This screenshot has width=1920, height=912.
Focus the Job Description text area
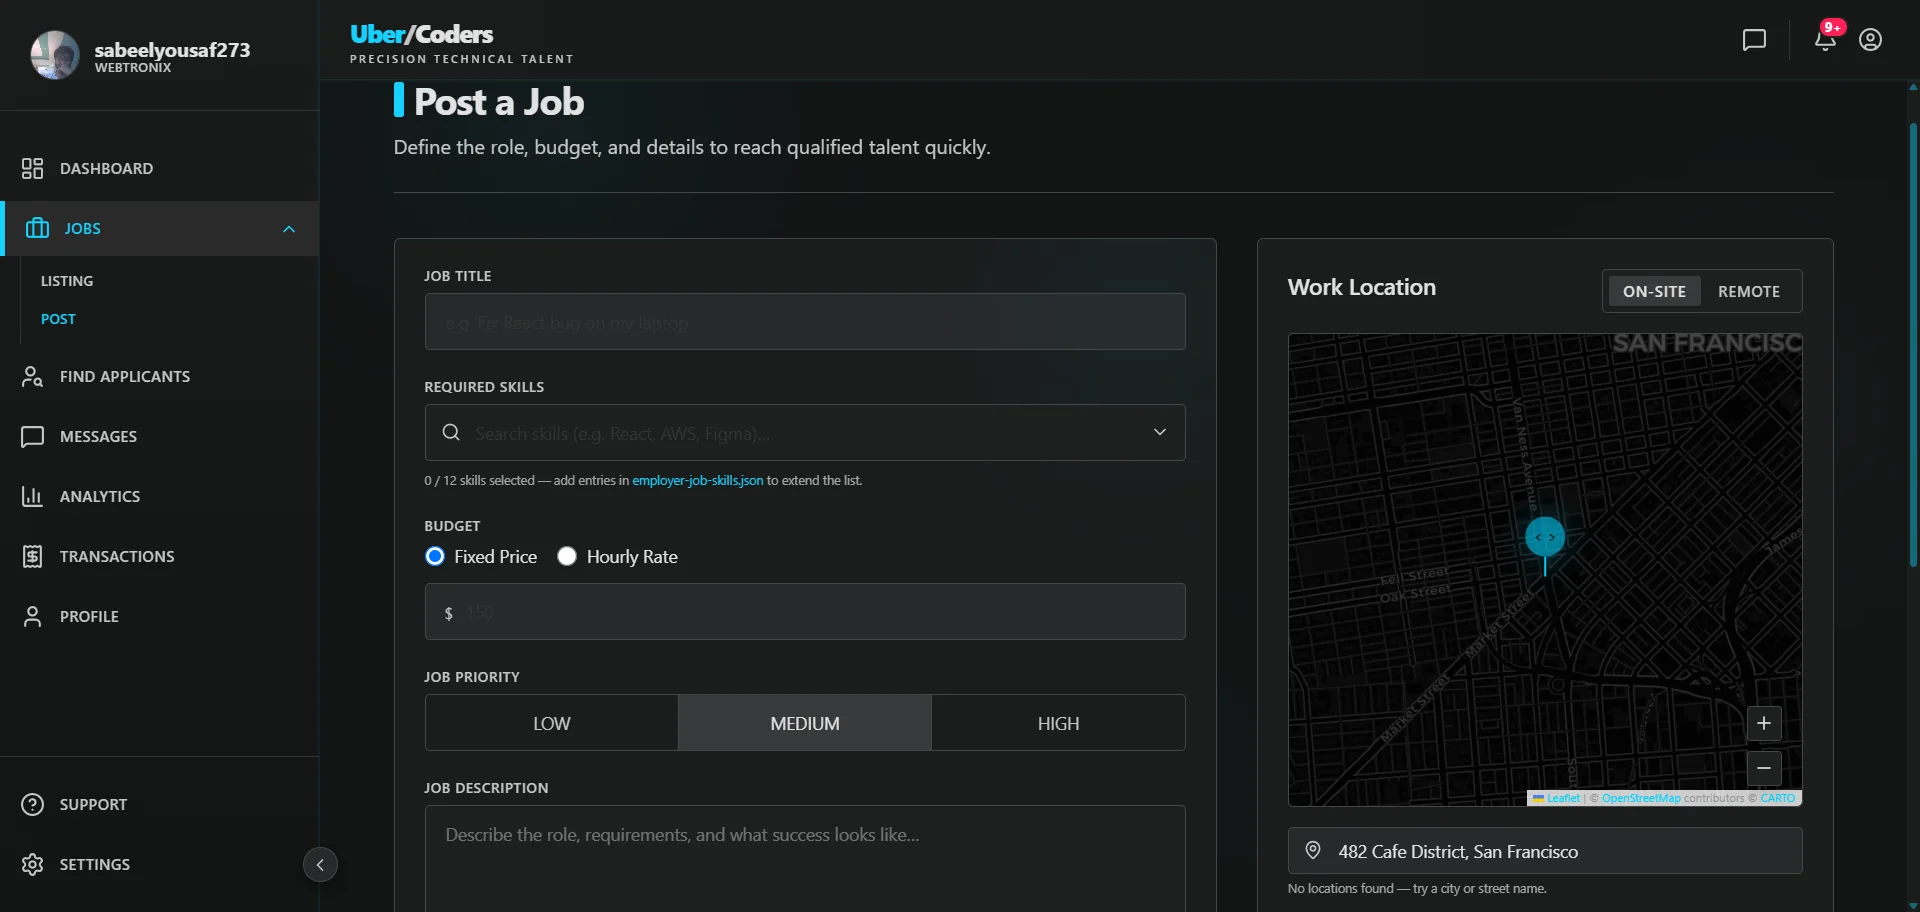tap(805, 859)
